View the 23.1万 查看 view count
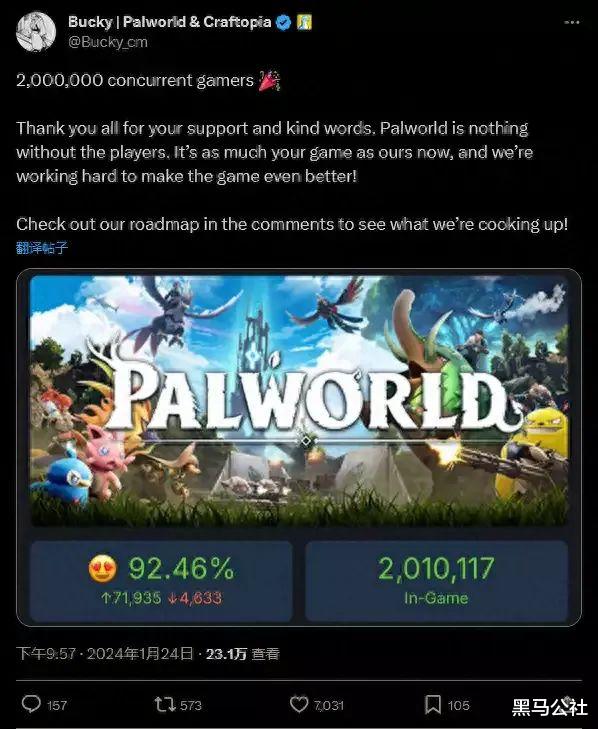The image size is (598, 729). (x=242, y=654)
